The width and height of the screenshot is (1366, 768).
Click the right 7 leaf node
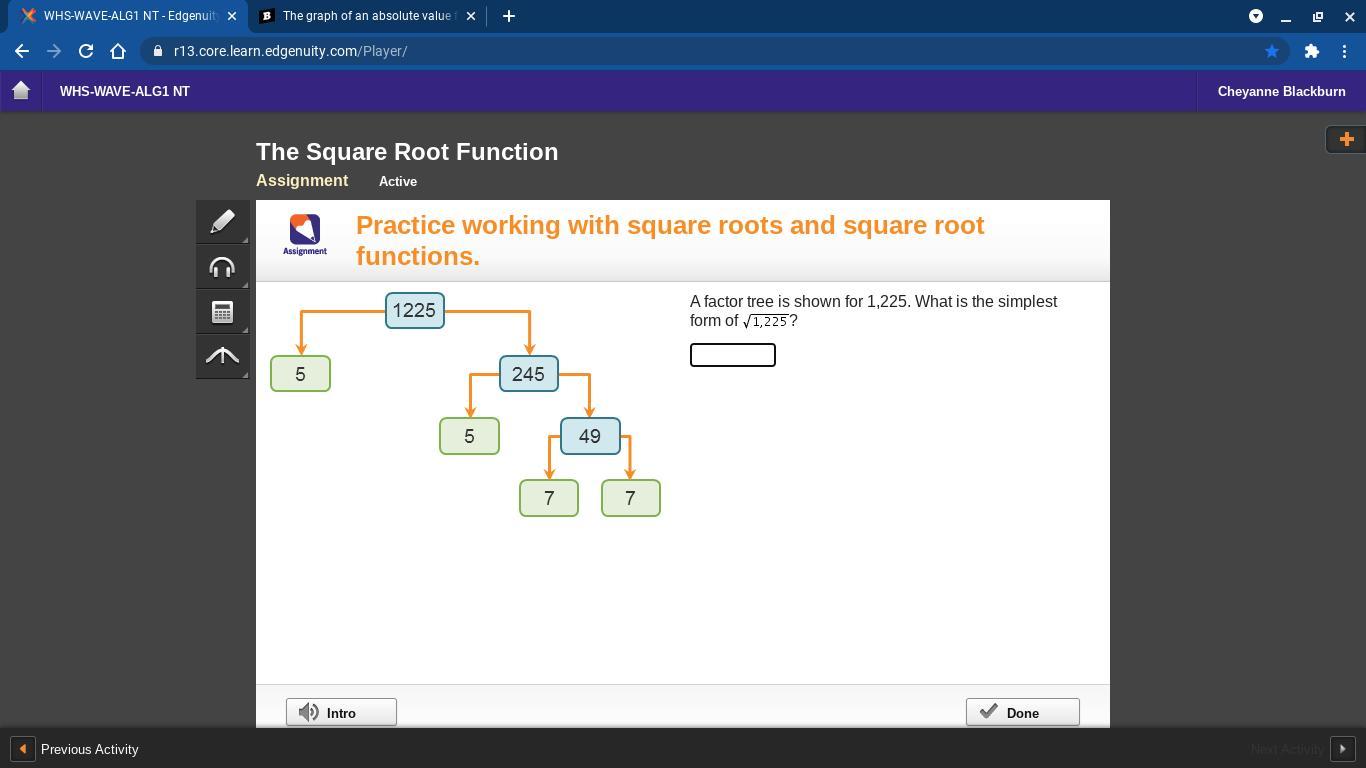click(x=631, y=498)
